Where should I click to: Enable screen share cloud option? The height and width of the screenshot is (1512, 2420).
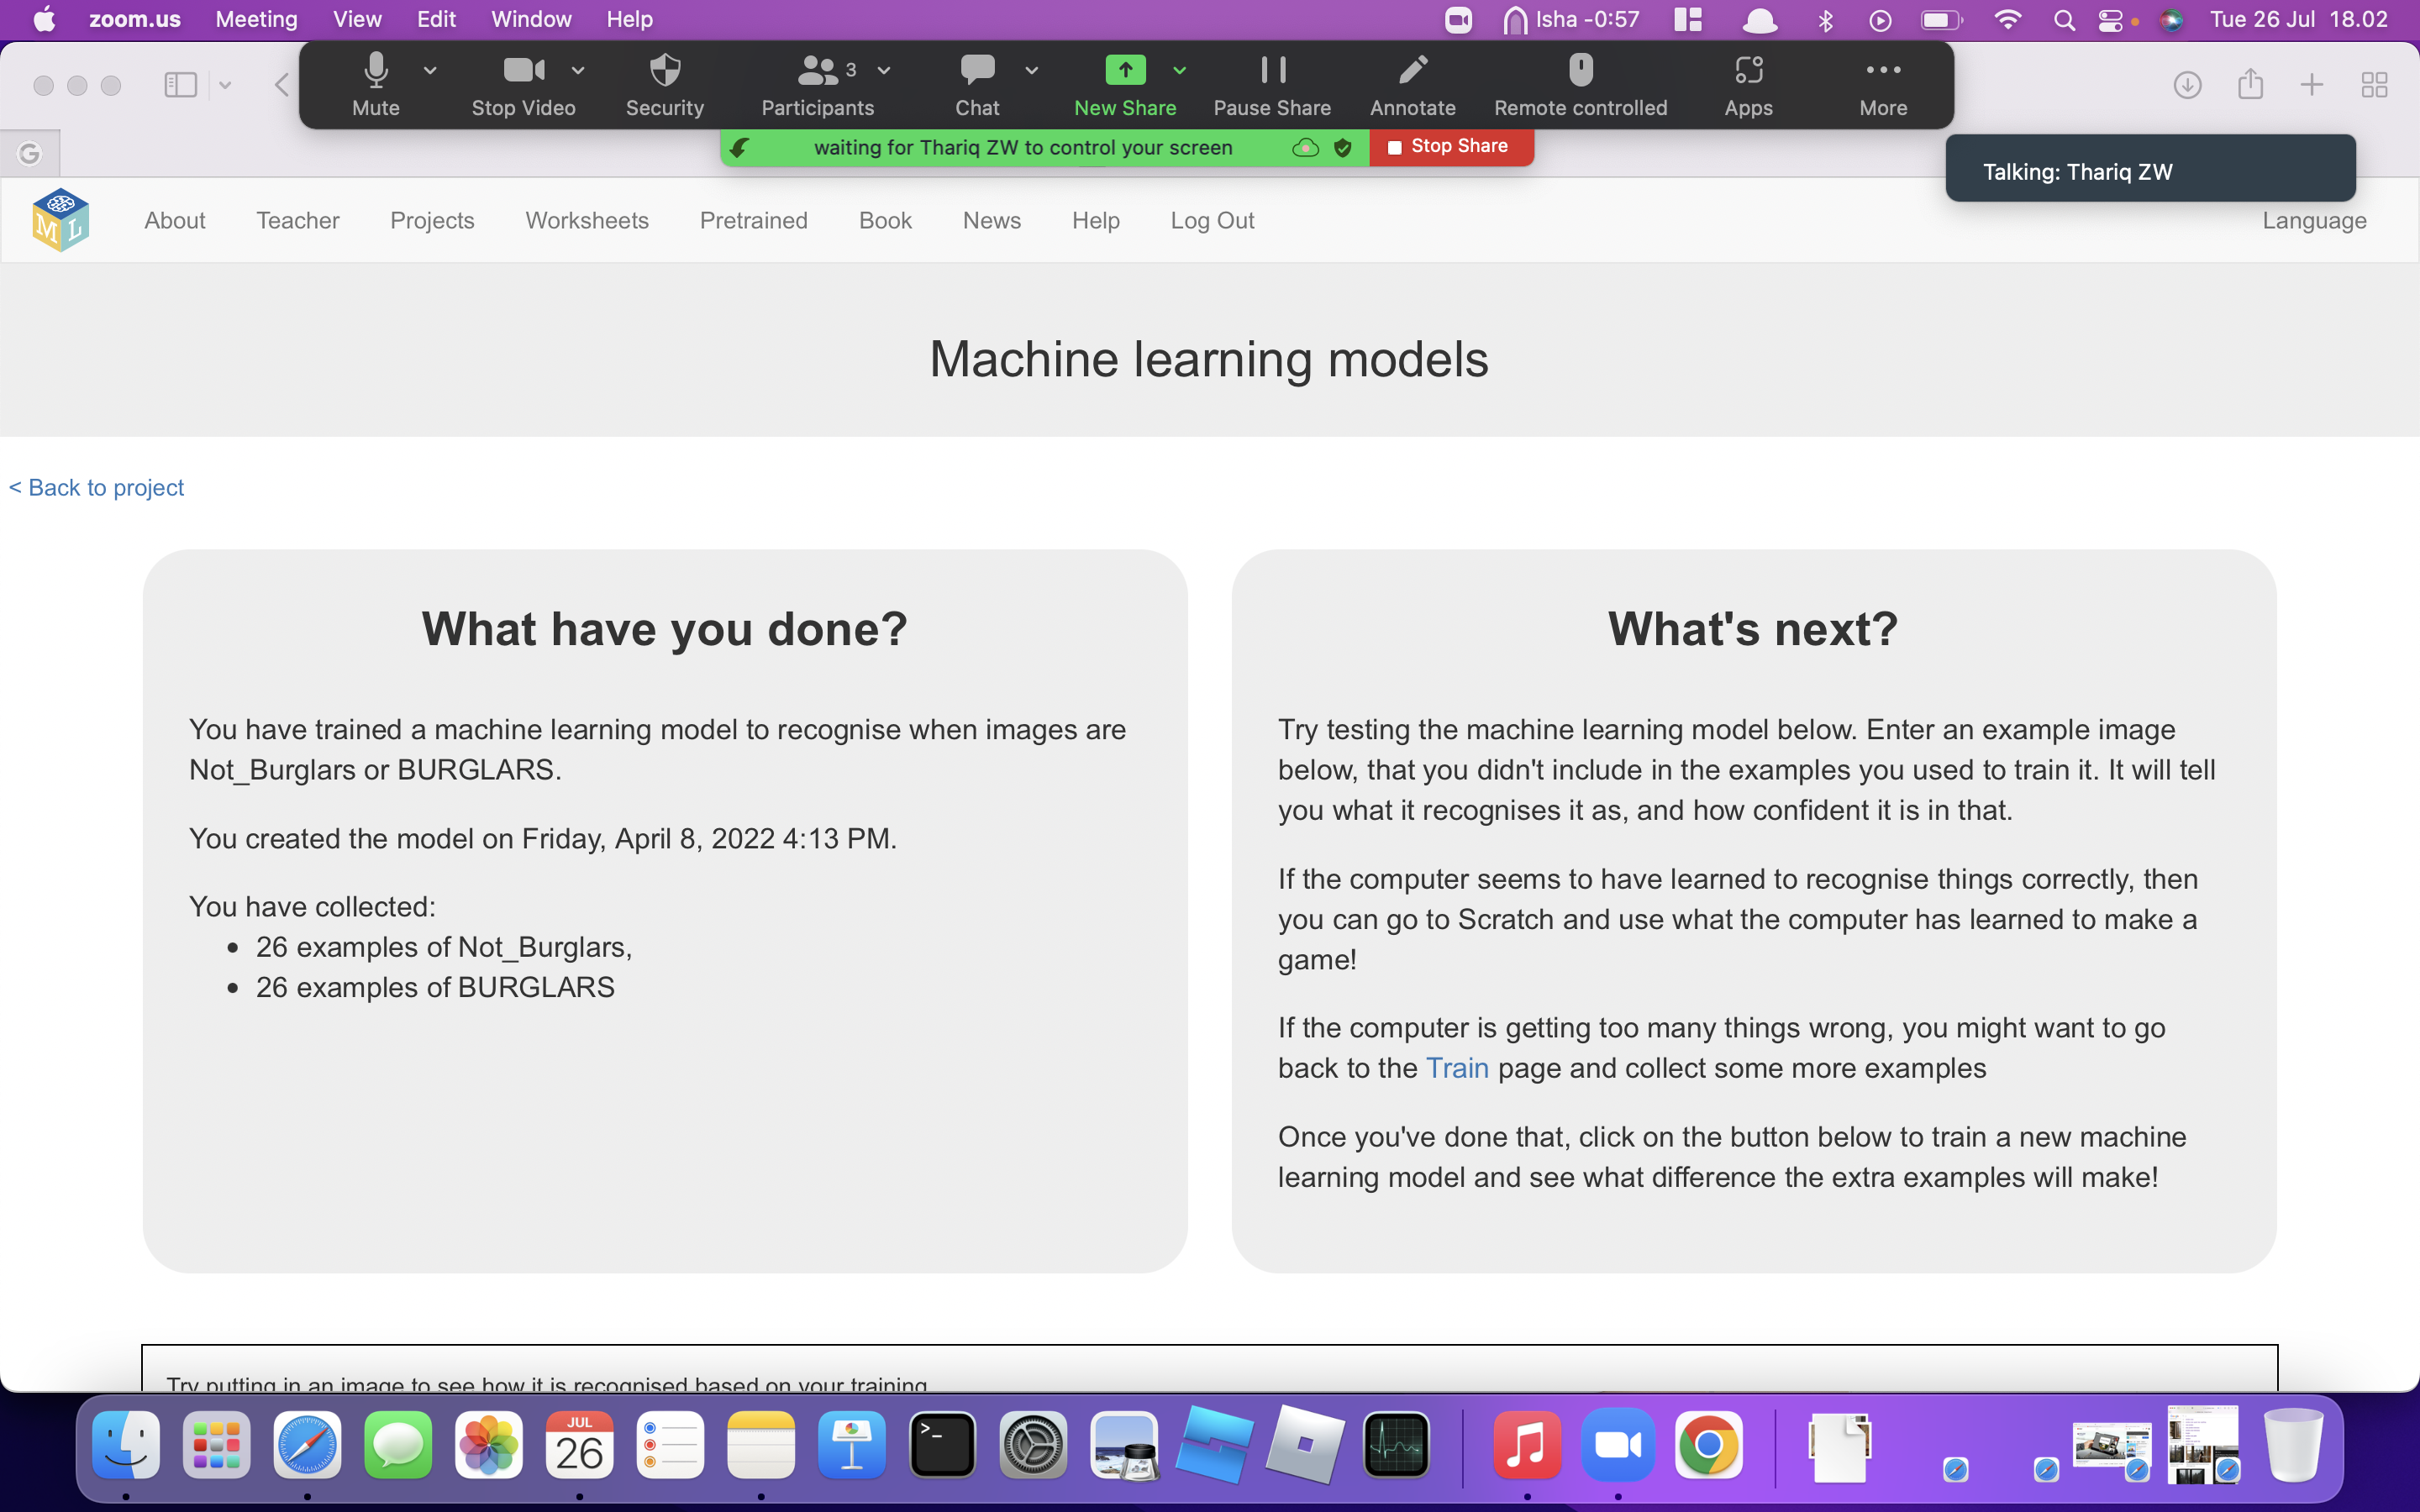pos(1305,146)
